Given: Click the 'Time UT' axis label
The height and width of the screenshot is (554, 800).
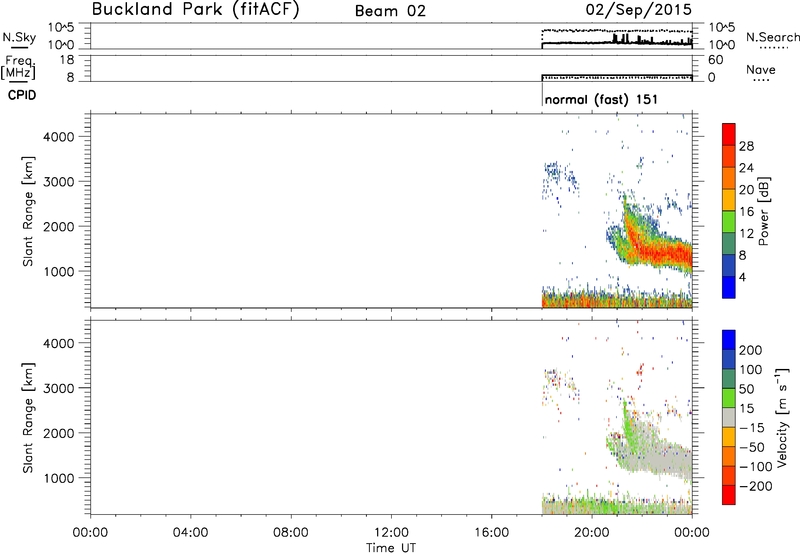Looking at the screenshot, I should tap(391, 548).
